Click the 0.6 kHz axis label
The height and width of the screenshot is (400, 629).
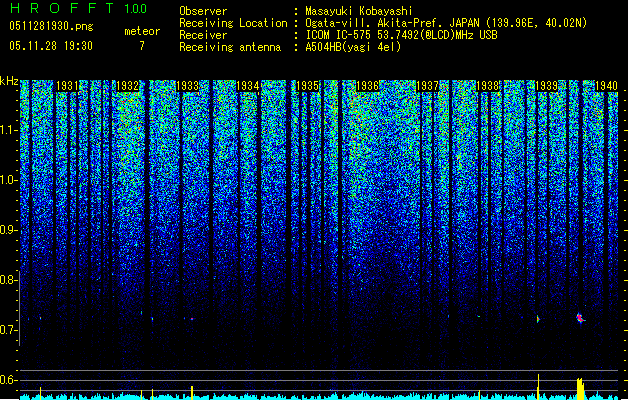point(9,380)
